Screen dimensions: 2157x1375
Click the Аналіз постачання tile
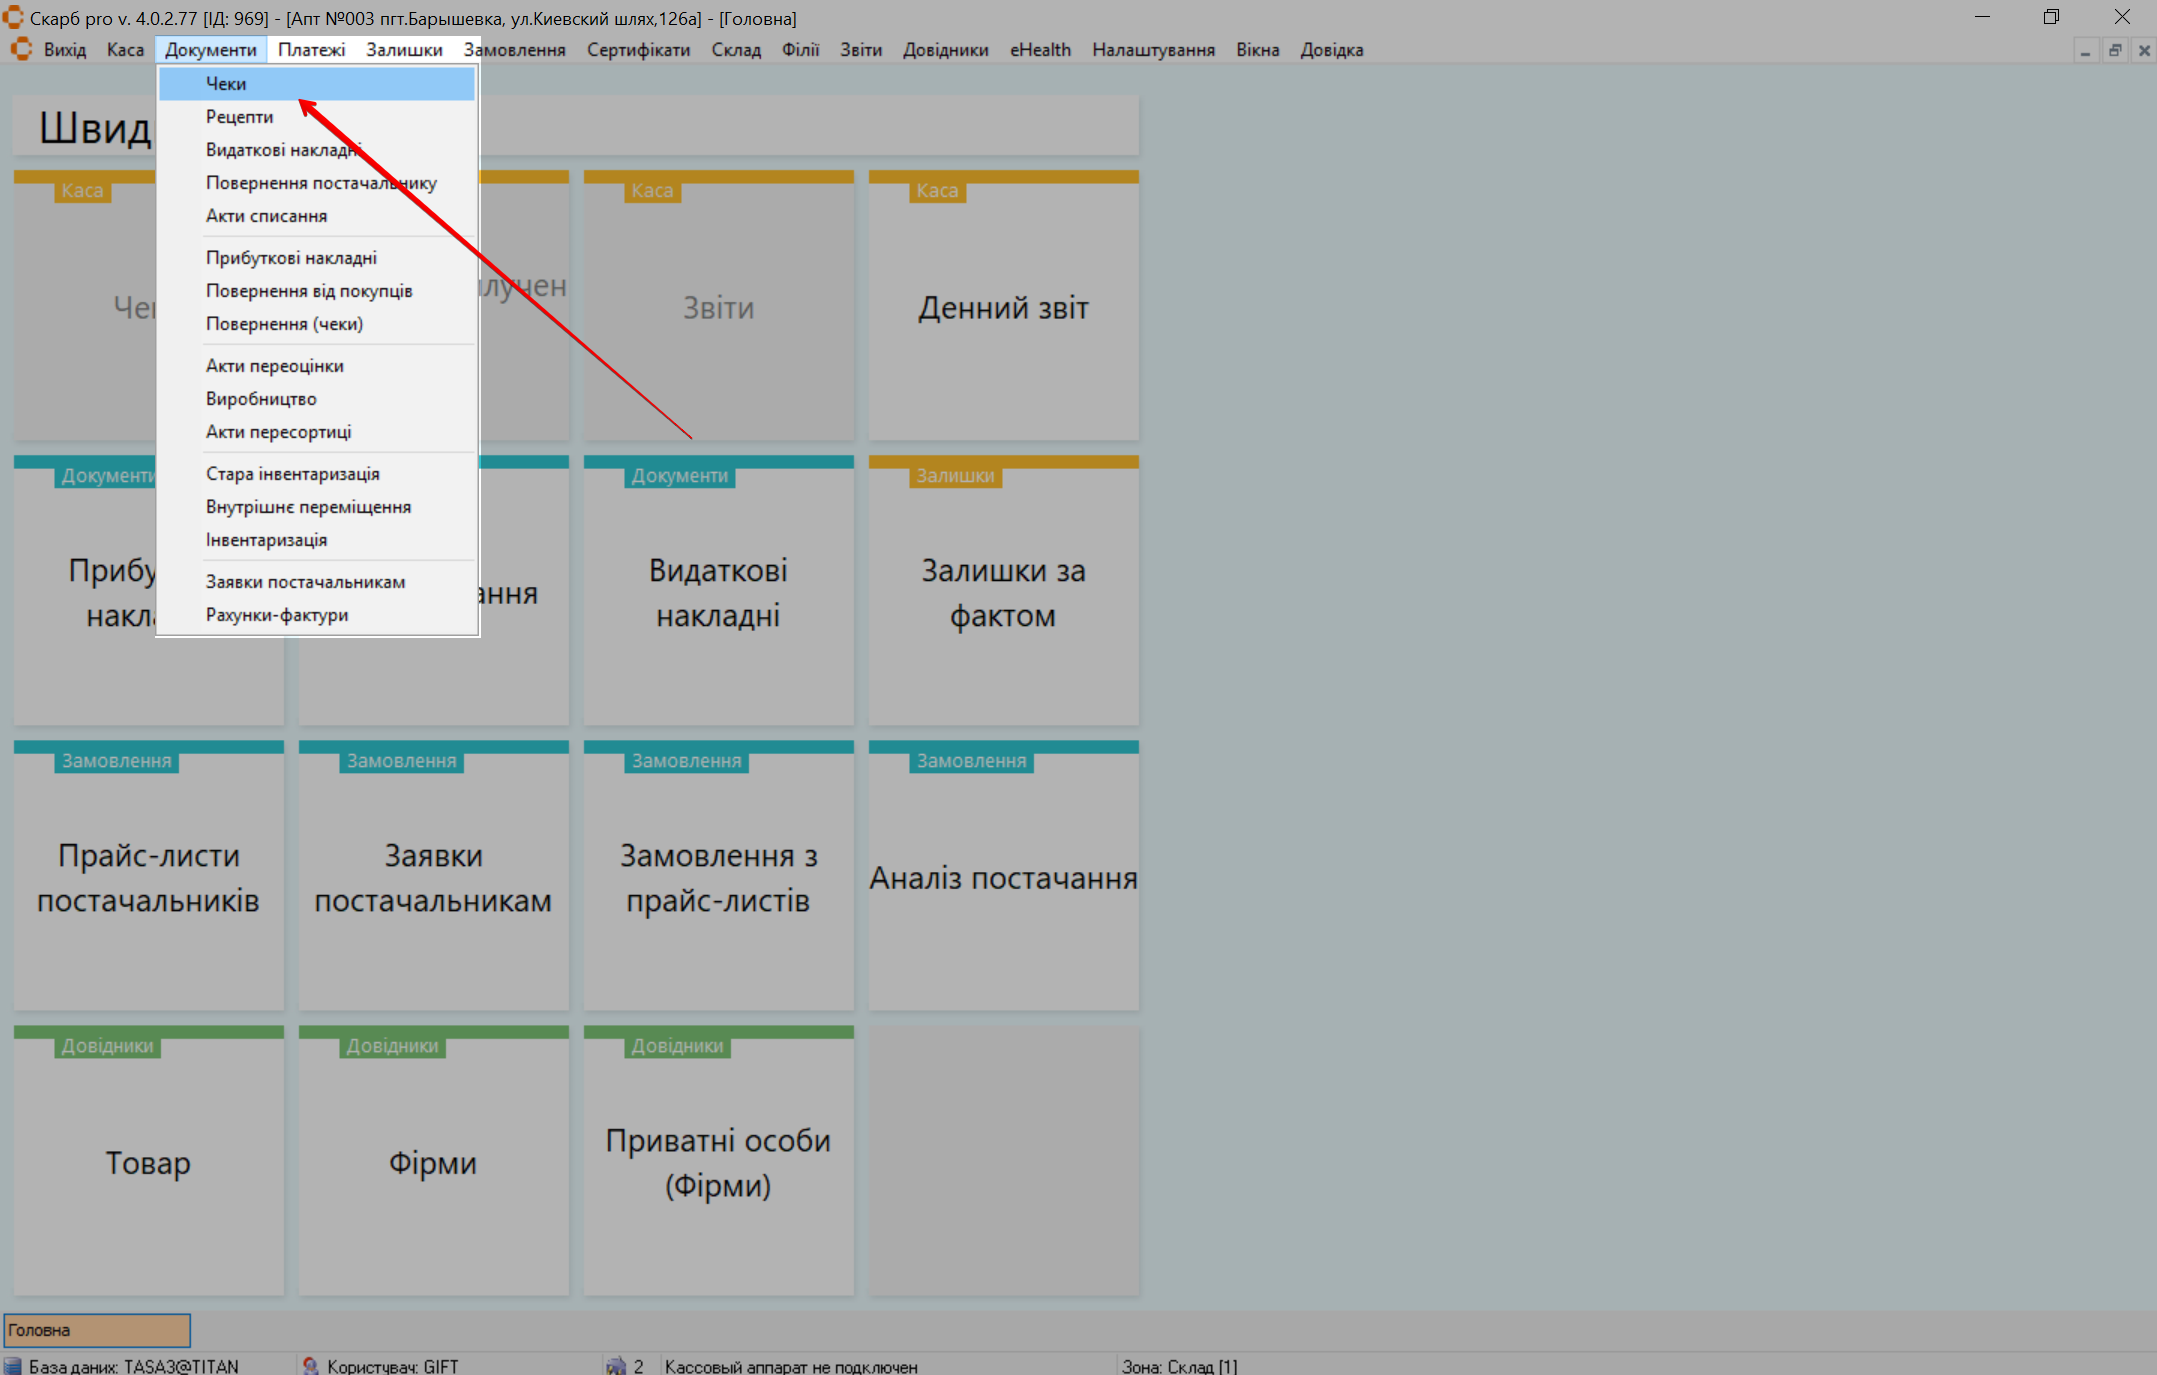(1003, 878)
